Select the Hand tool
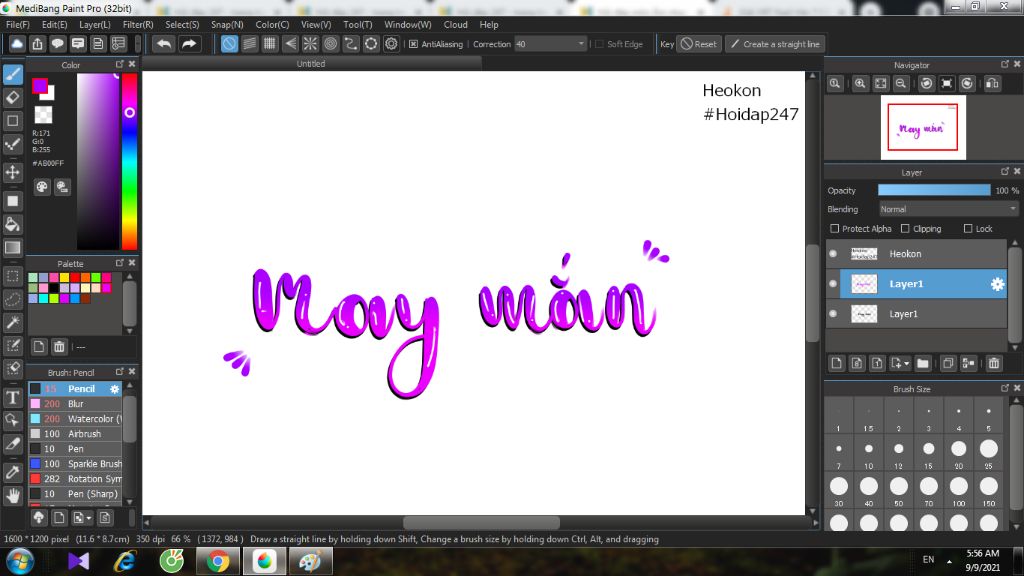 [12, 496]
